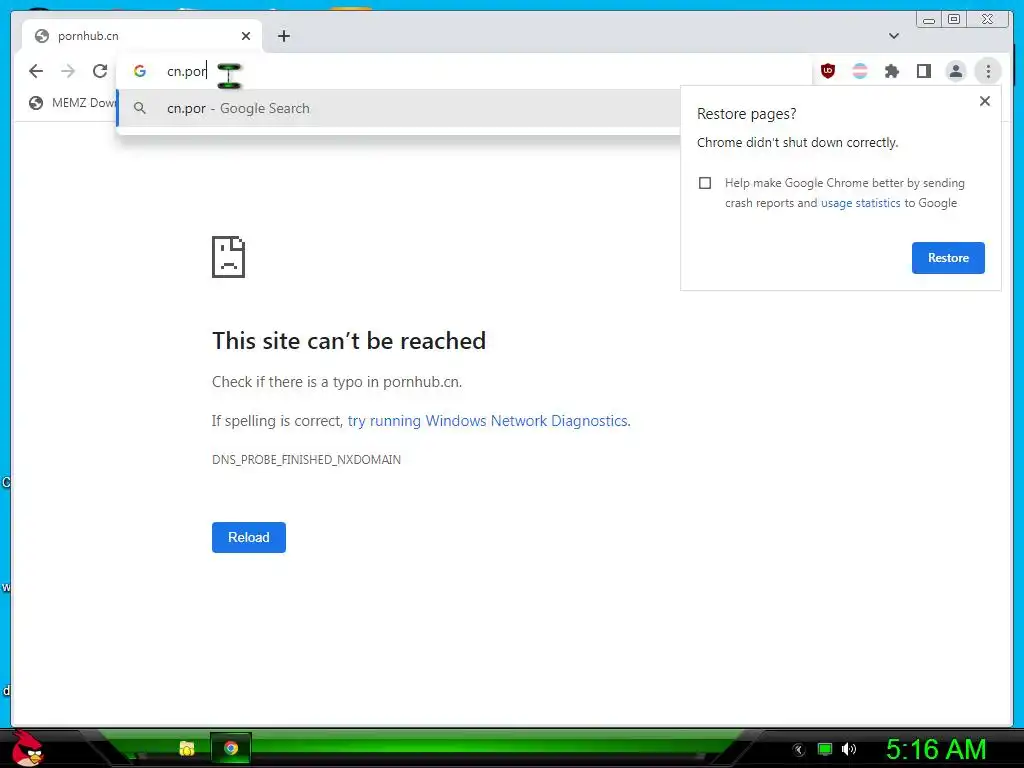Expand hidden tray icons arrow

coord(798,750)
